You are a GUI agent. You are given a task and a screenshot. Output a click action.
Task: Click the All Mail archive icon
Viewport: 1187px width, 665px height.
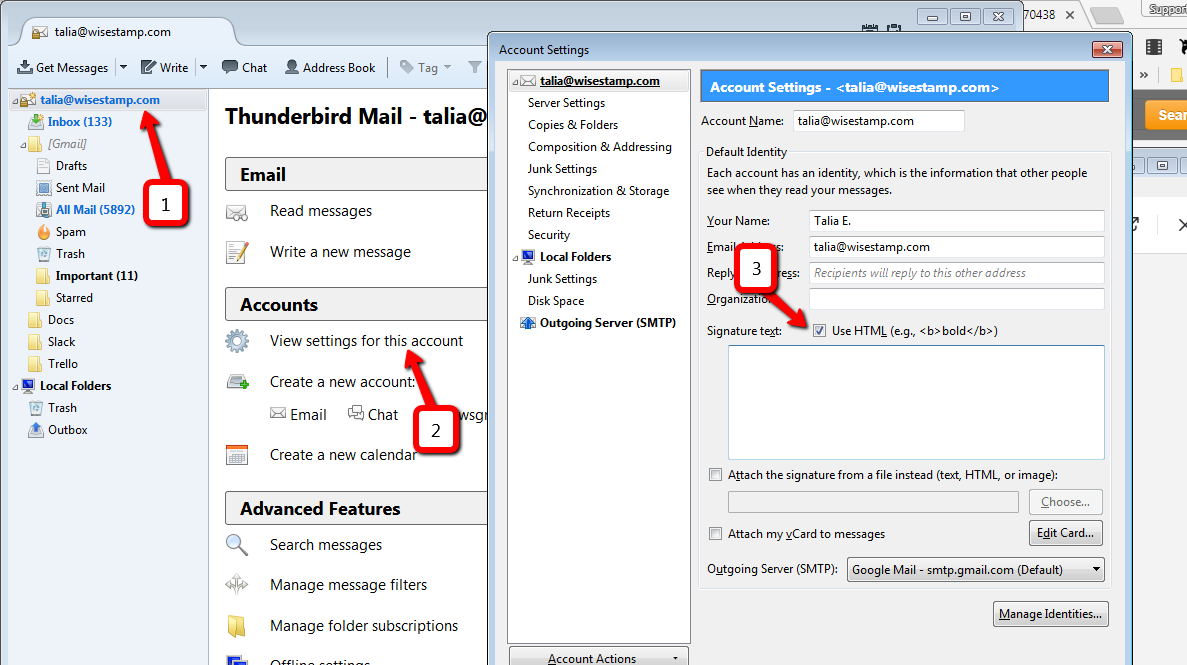pos(44,210)
